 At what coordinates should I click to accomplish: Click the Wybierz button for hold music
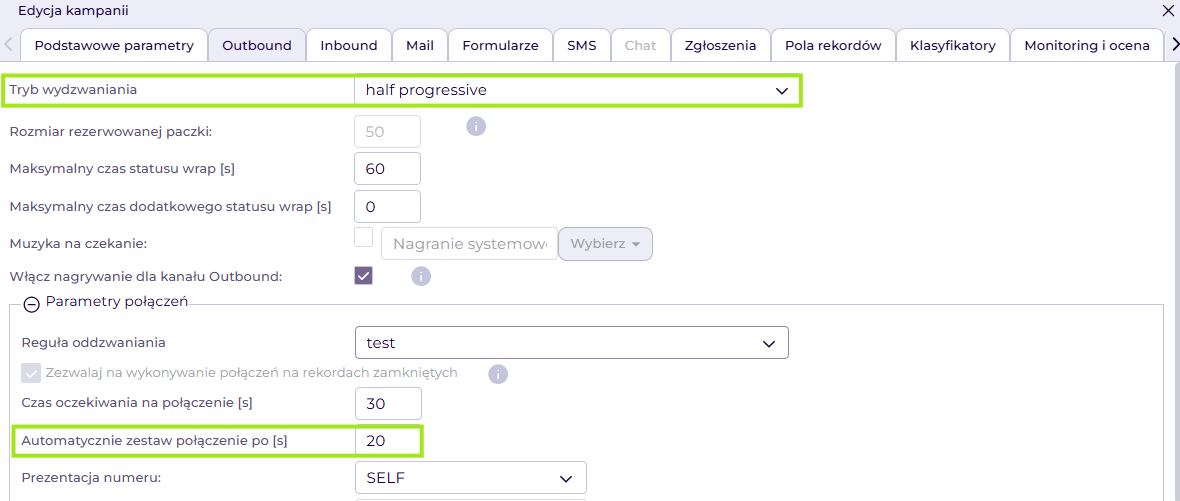[605, 245]
